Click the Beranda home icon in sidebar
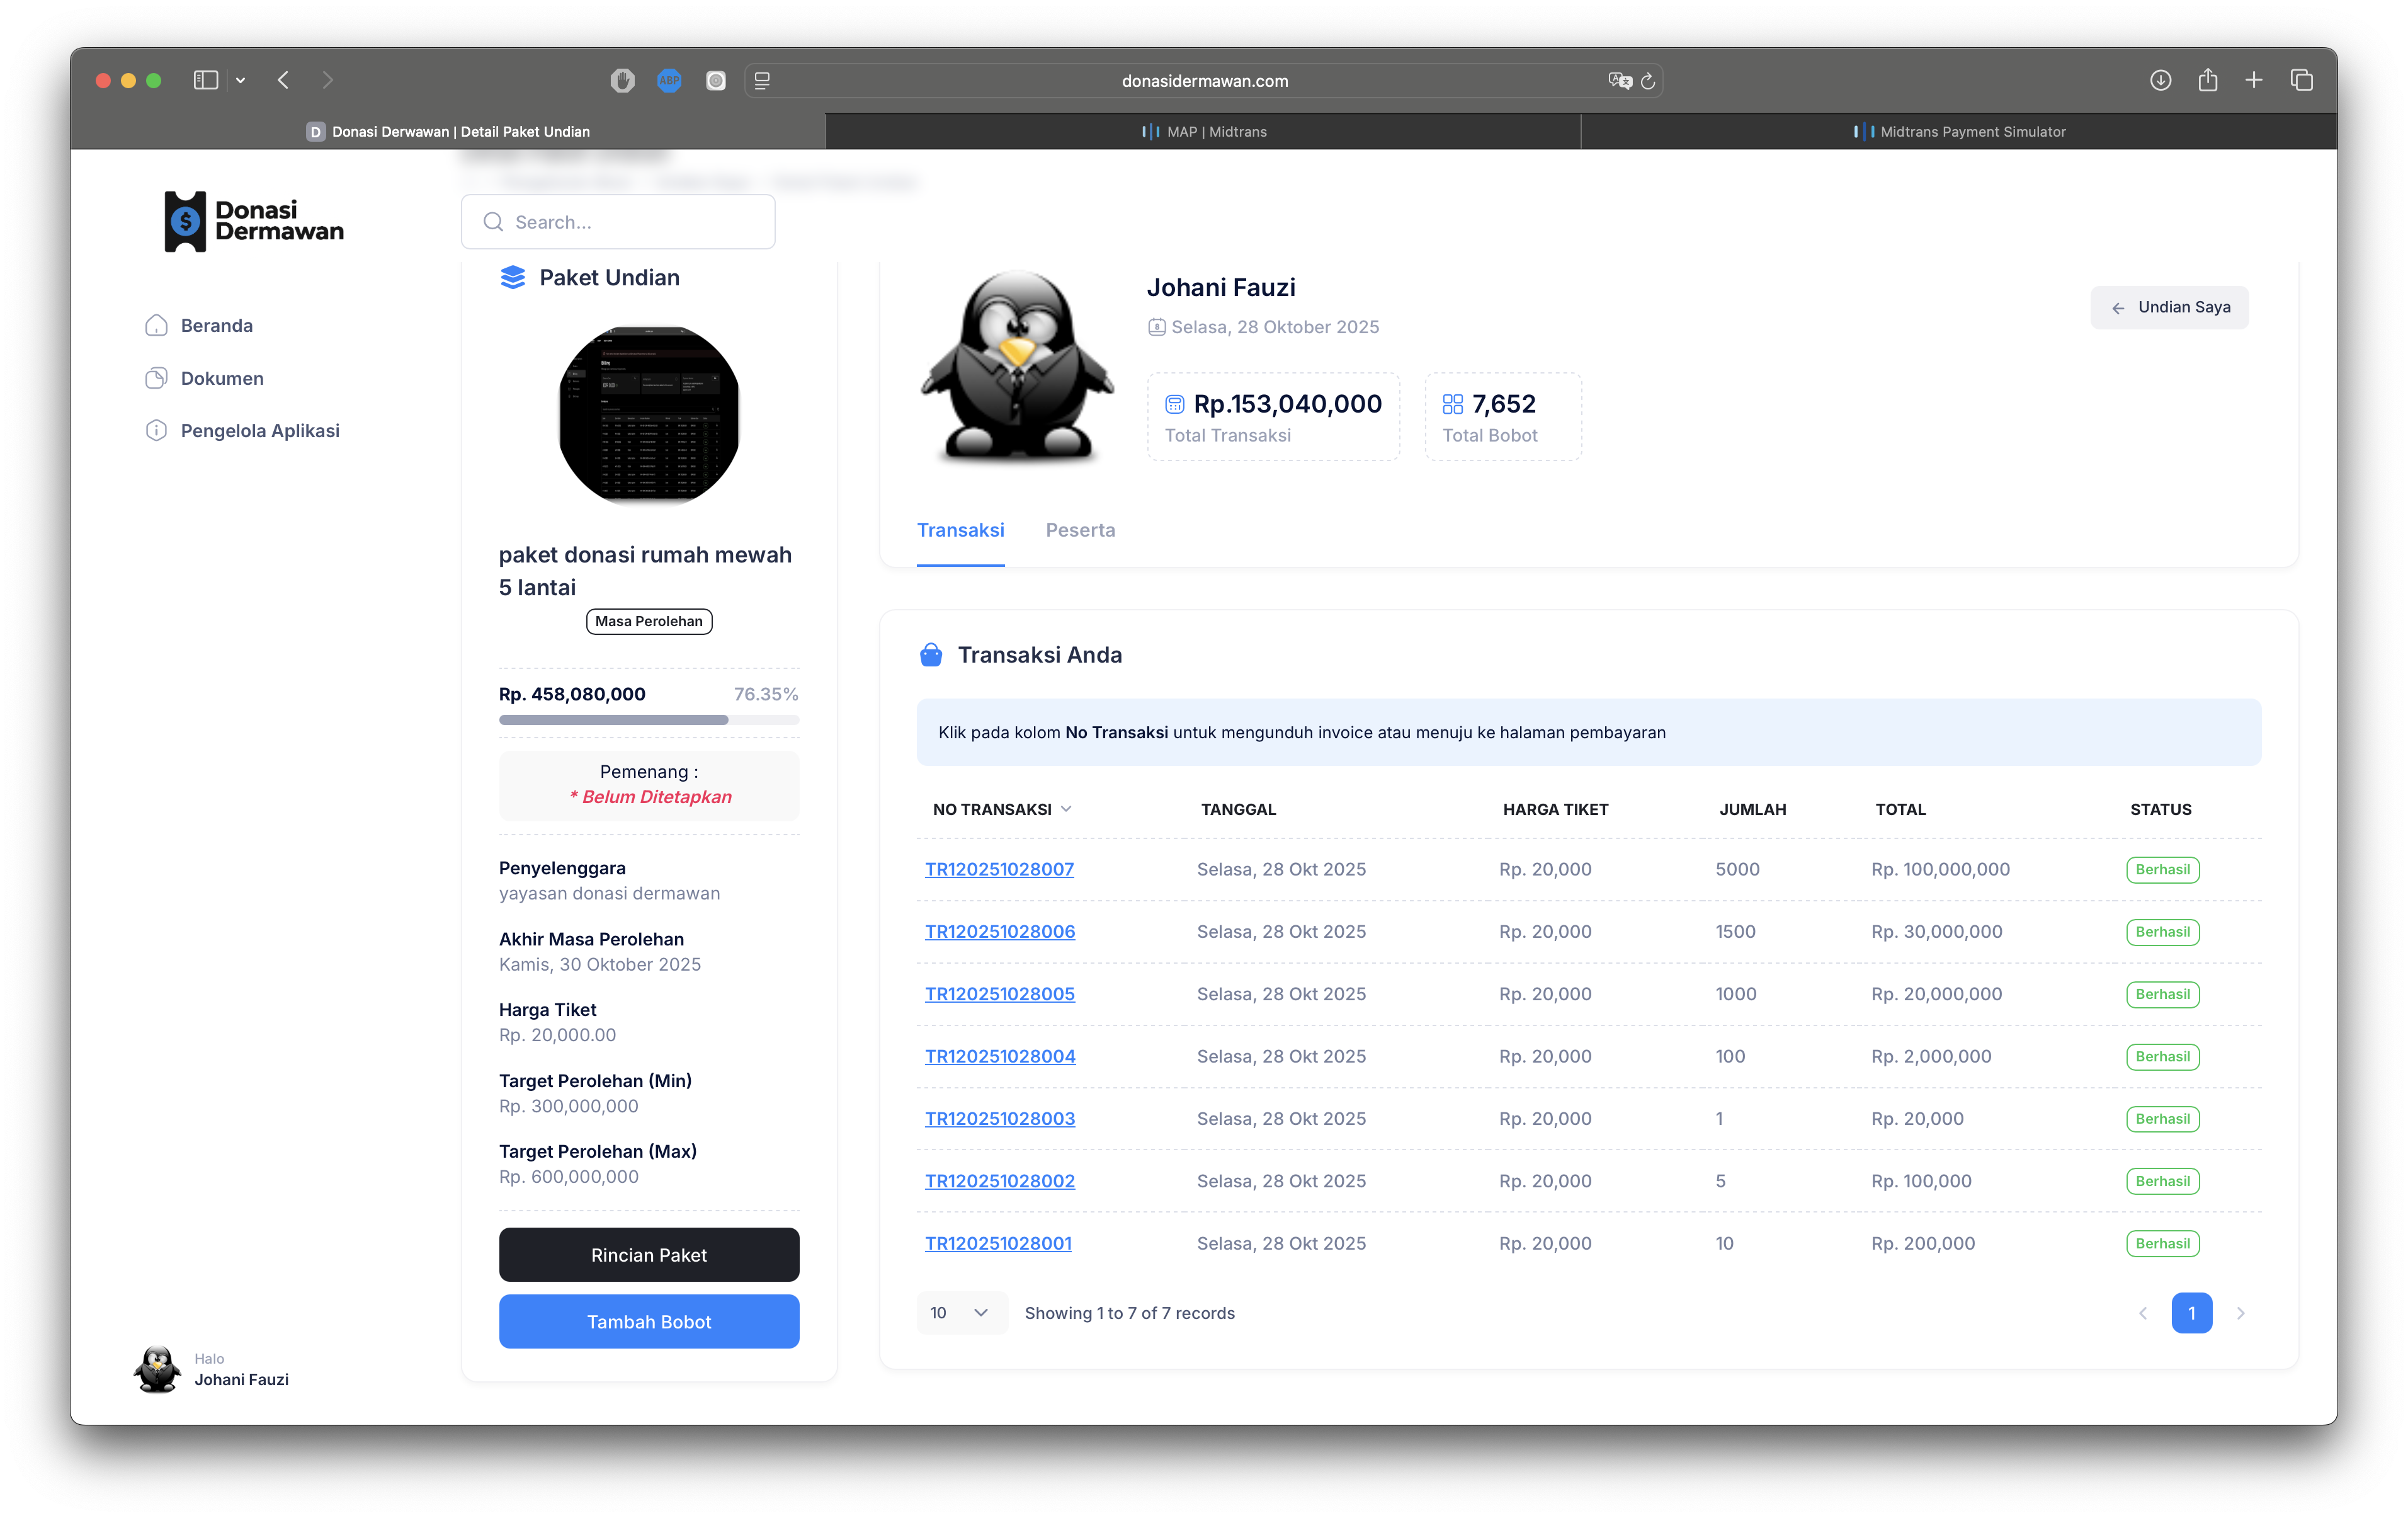The image size is (2408, 1518). 156,325
